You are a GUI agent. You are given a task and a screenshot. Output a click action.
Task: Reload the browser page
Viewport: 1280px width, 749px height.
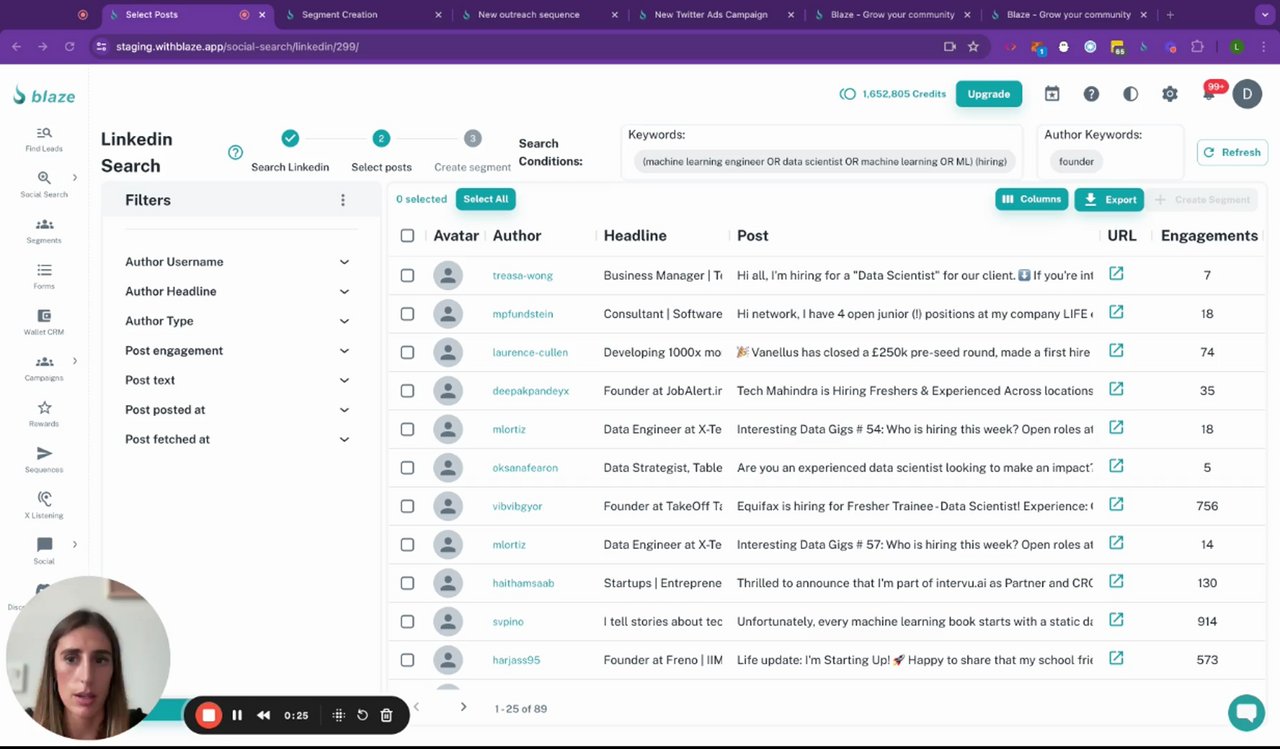[69, 47]
